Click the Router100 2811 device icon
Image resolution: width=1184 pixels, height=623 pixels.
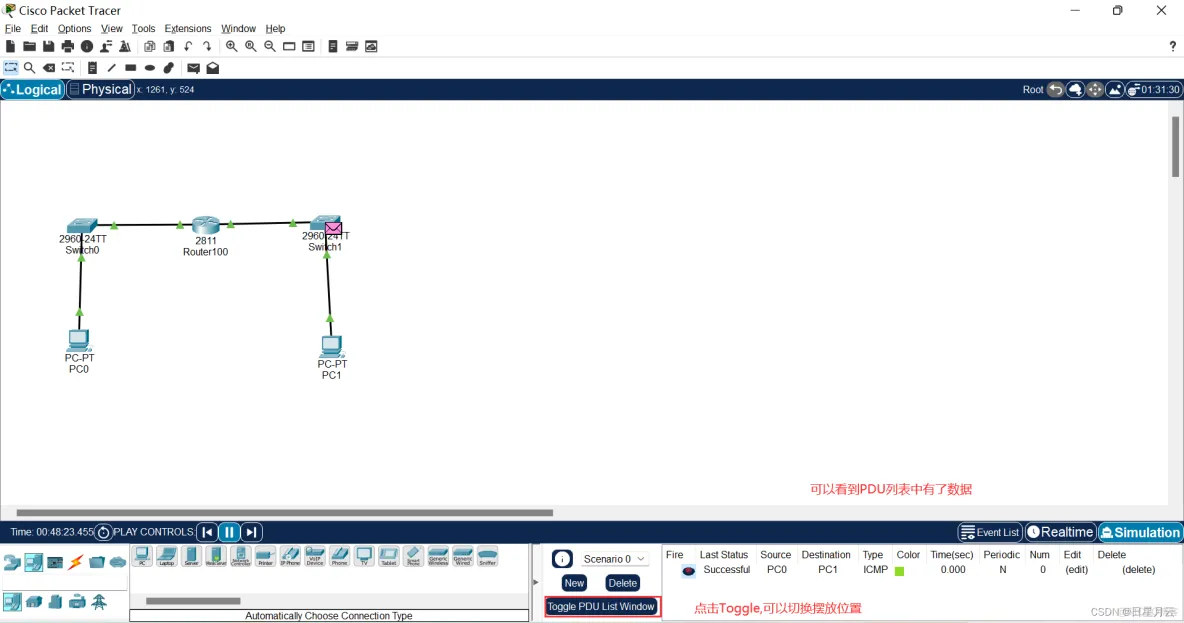[x=205, y=225]
